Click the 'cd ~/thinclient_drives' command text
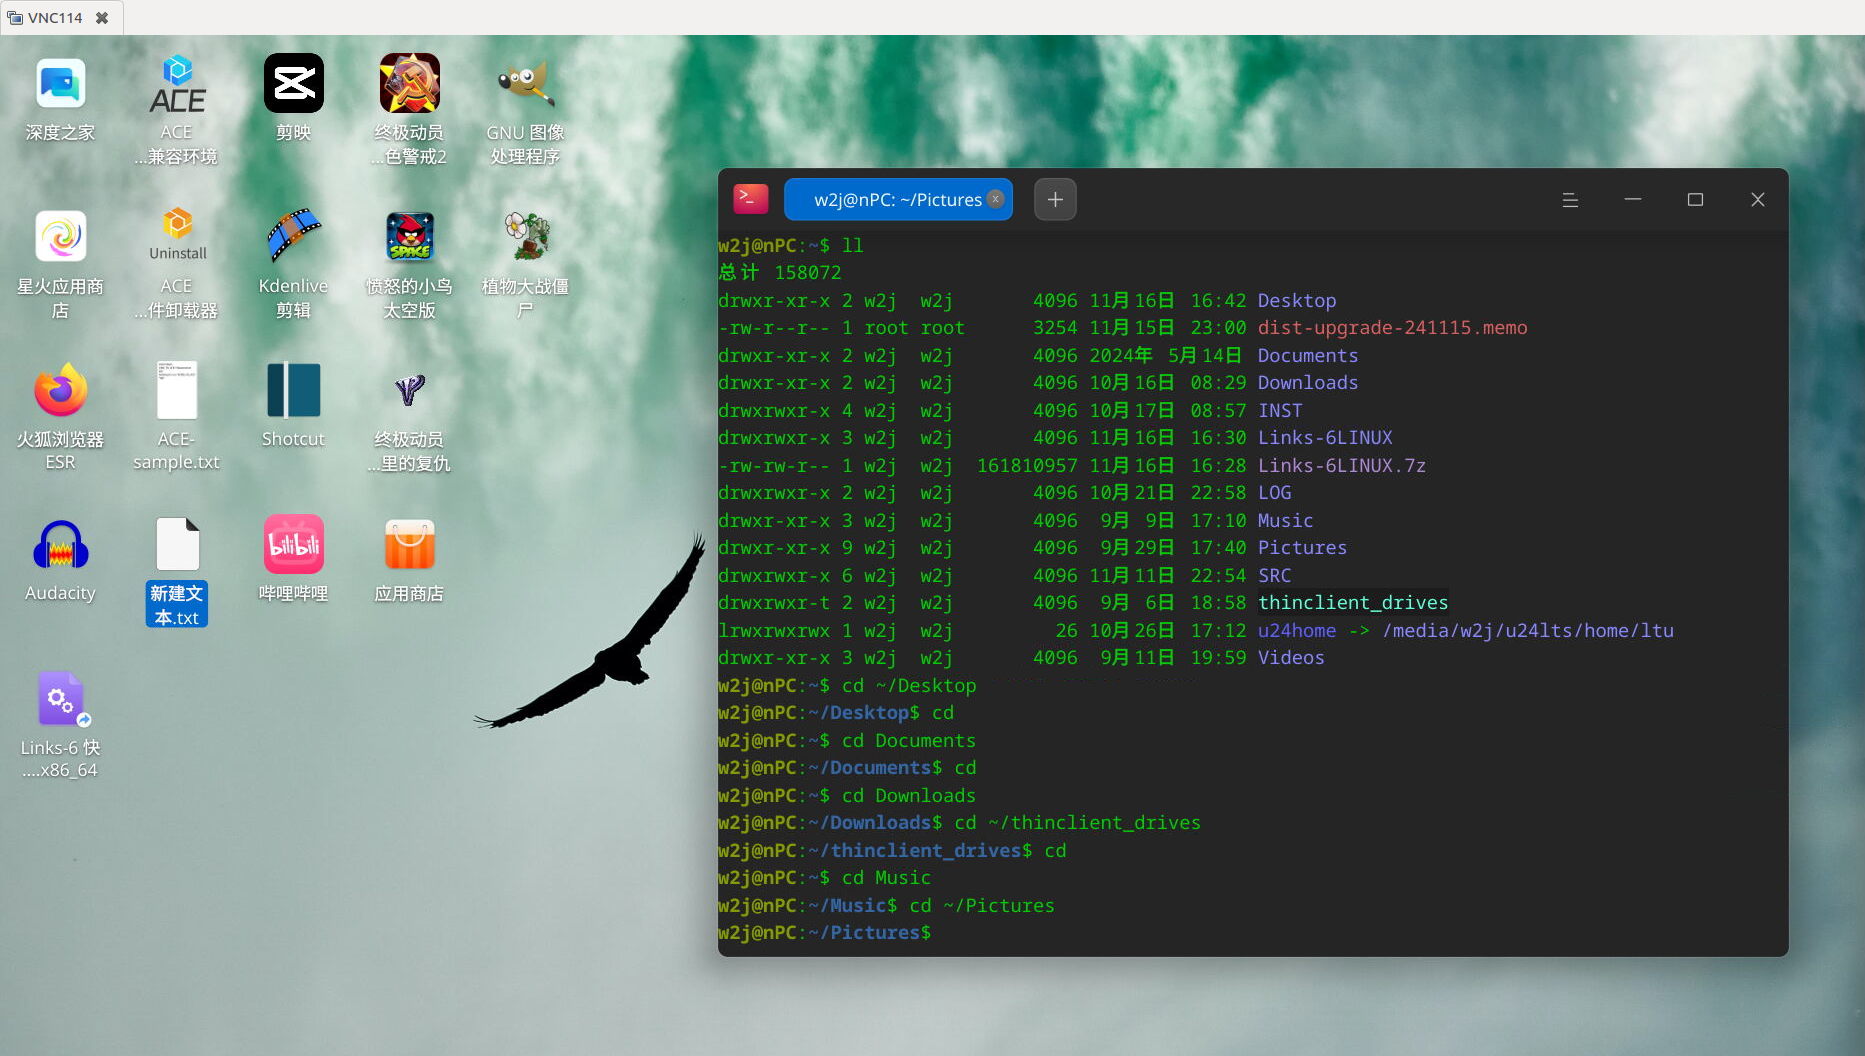 [1077, 823]
